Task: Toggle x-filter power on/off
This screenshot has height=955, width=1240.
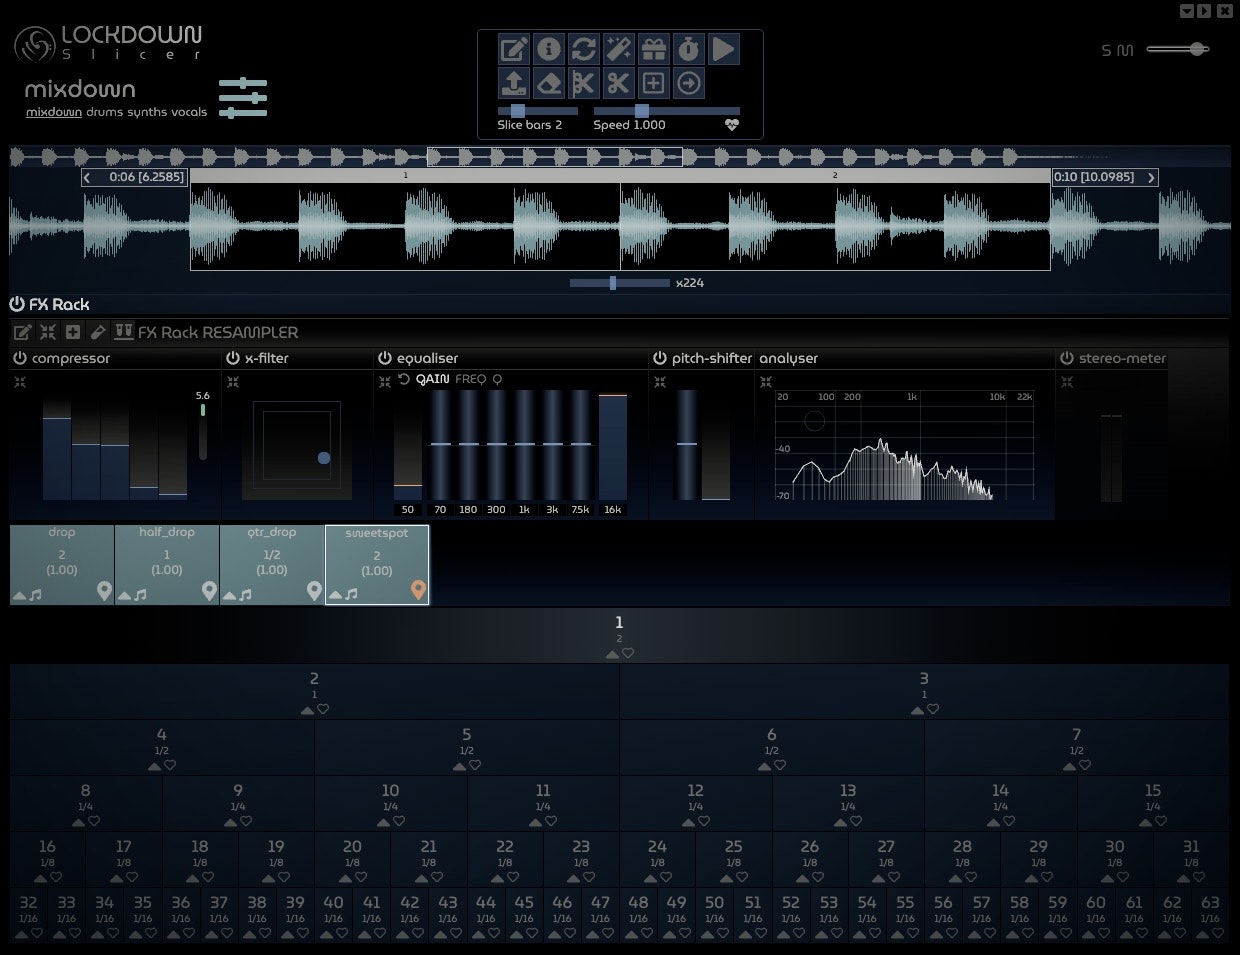Action: coord(233,358)
